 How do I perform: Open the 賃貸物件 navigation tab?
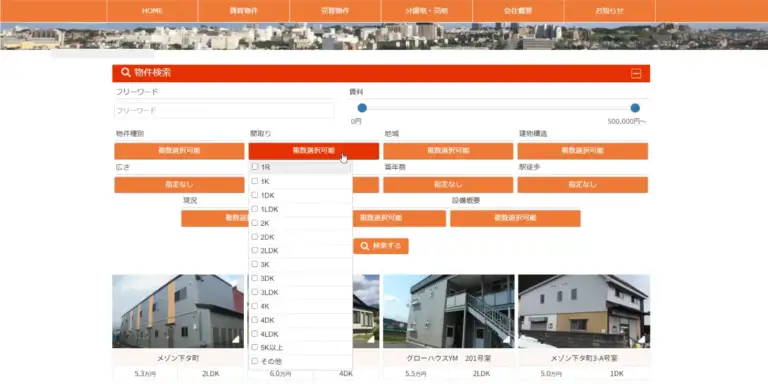pyautogui.click(x=243, y=11)
